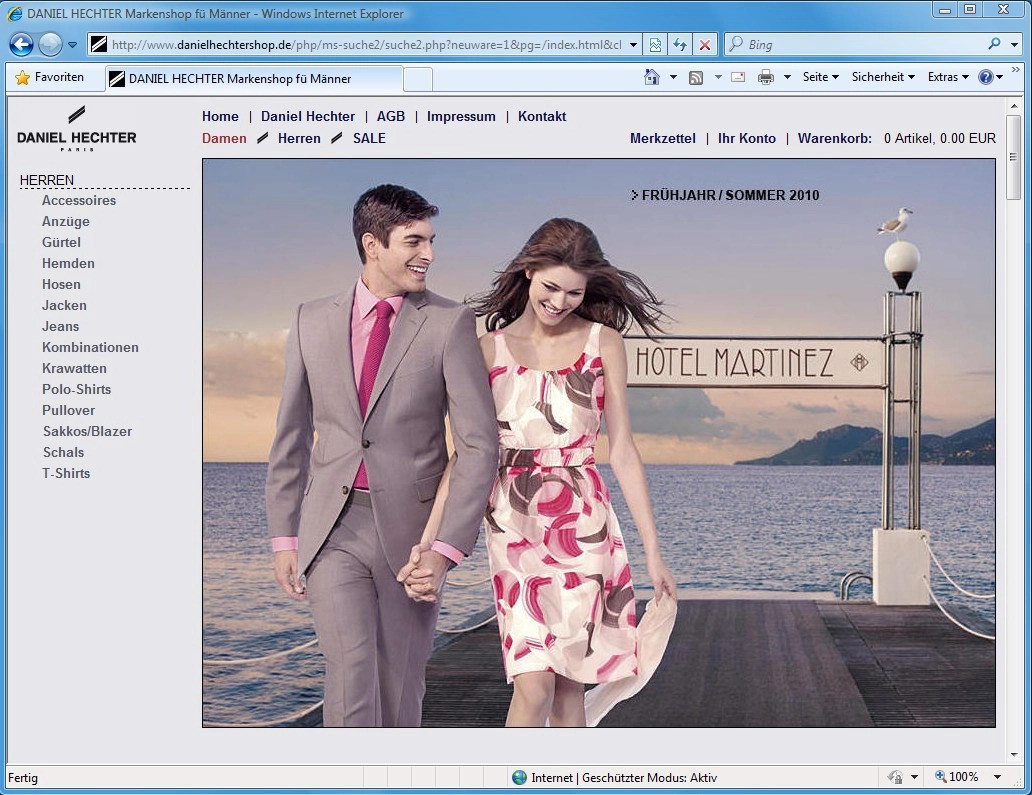Open the recent pages dropdown arrow

[x=72, y=45]
